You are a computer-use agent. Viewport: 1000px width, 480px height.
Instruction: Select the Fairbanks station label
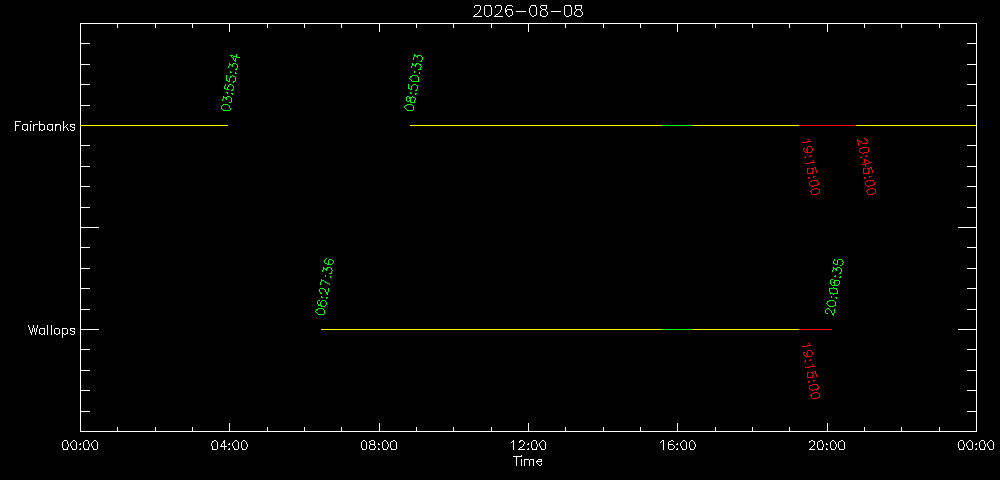click(x=45, y=126)
